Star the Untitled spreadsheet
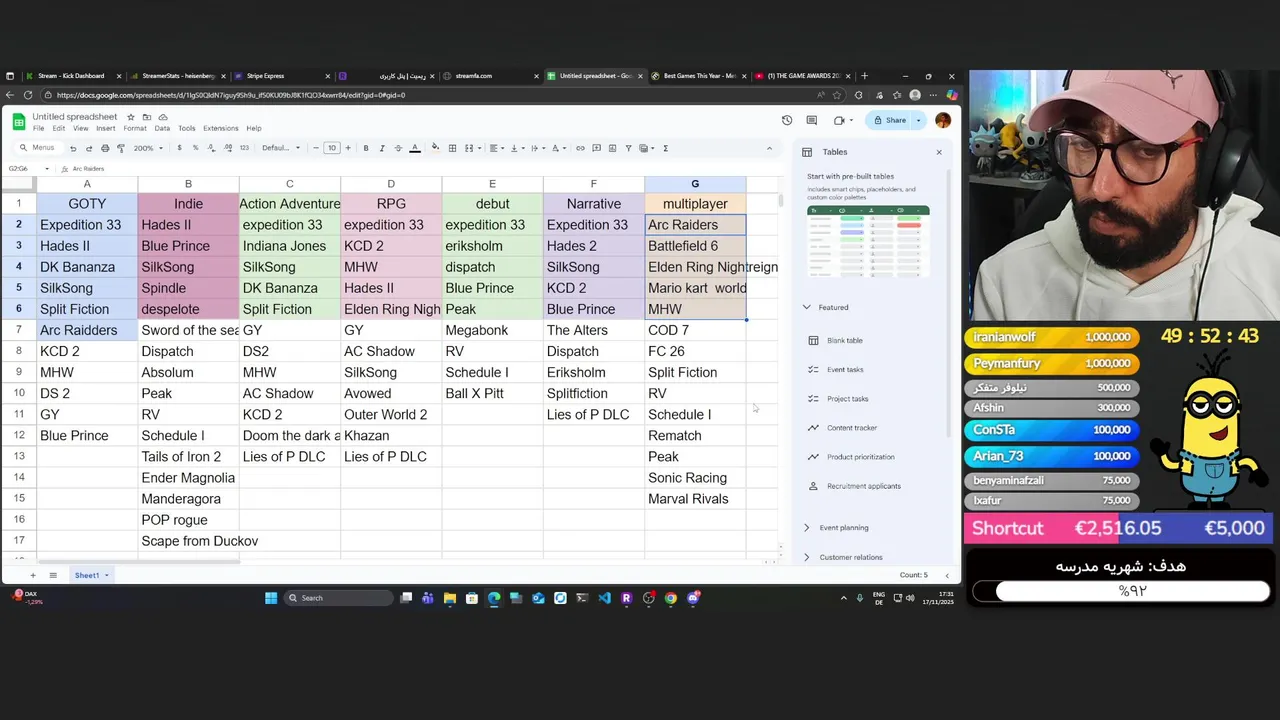This screenshot has width=1280, height=720. click(130, 117)
